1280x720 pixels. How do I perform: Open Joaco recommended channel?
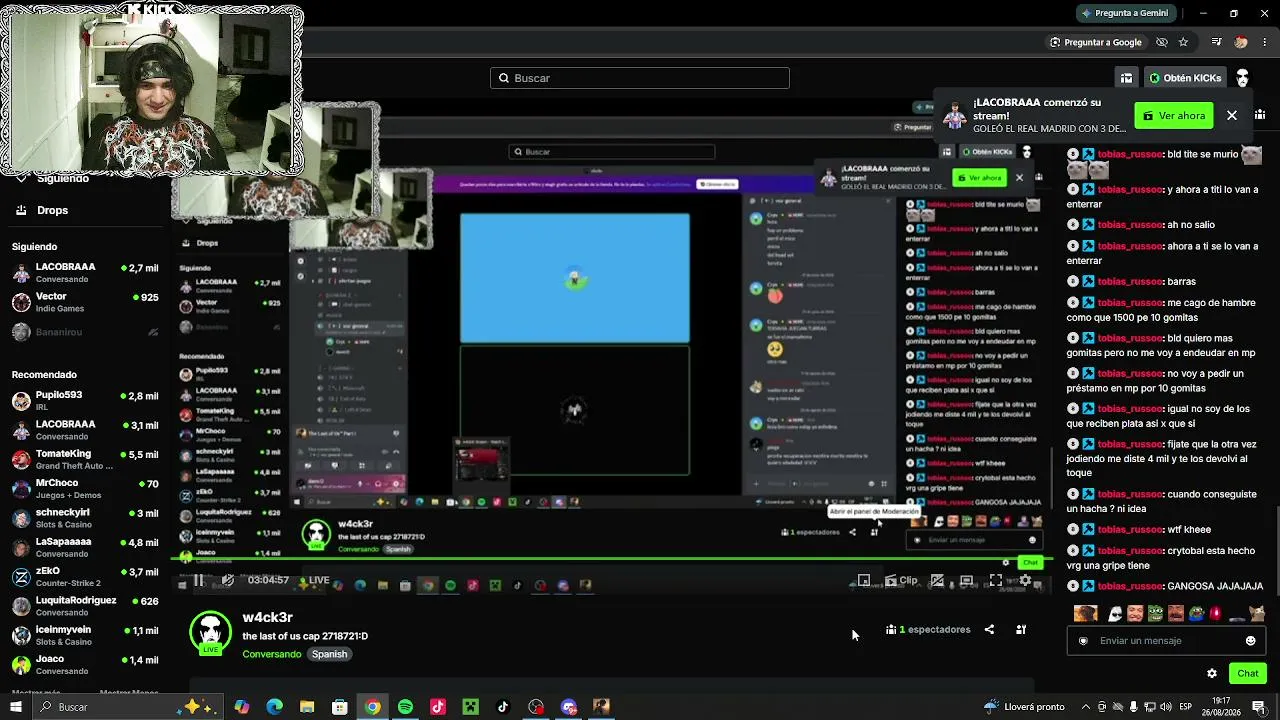pyautogui.click(x=85, y=665)
